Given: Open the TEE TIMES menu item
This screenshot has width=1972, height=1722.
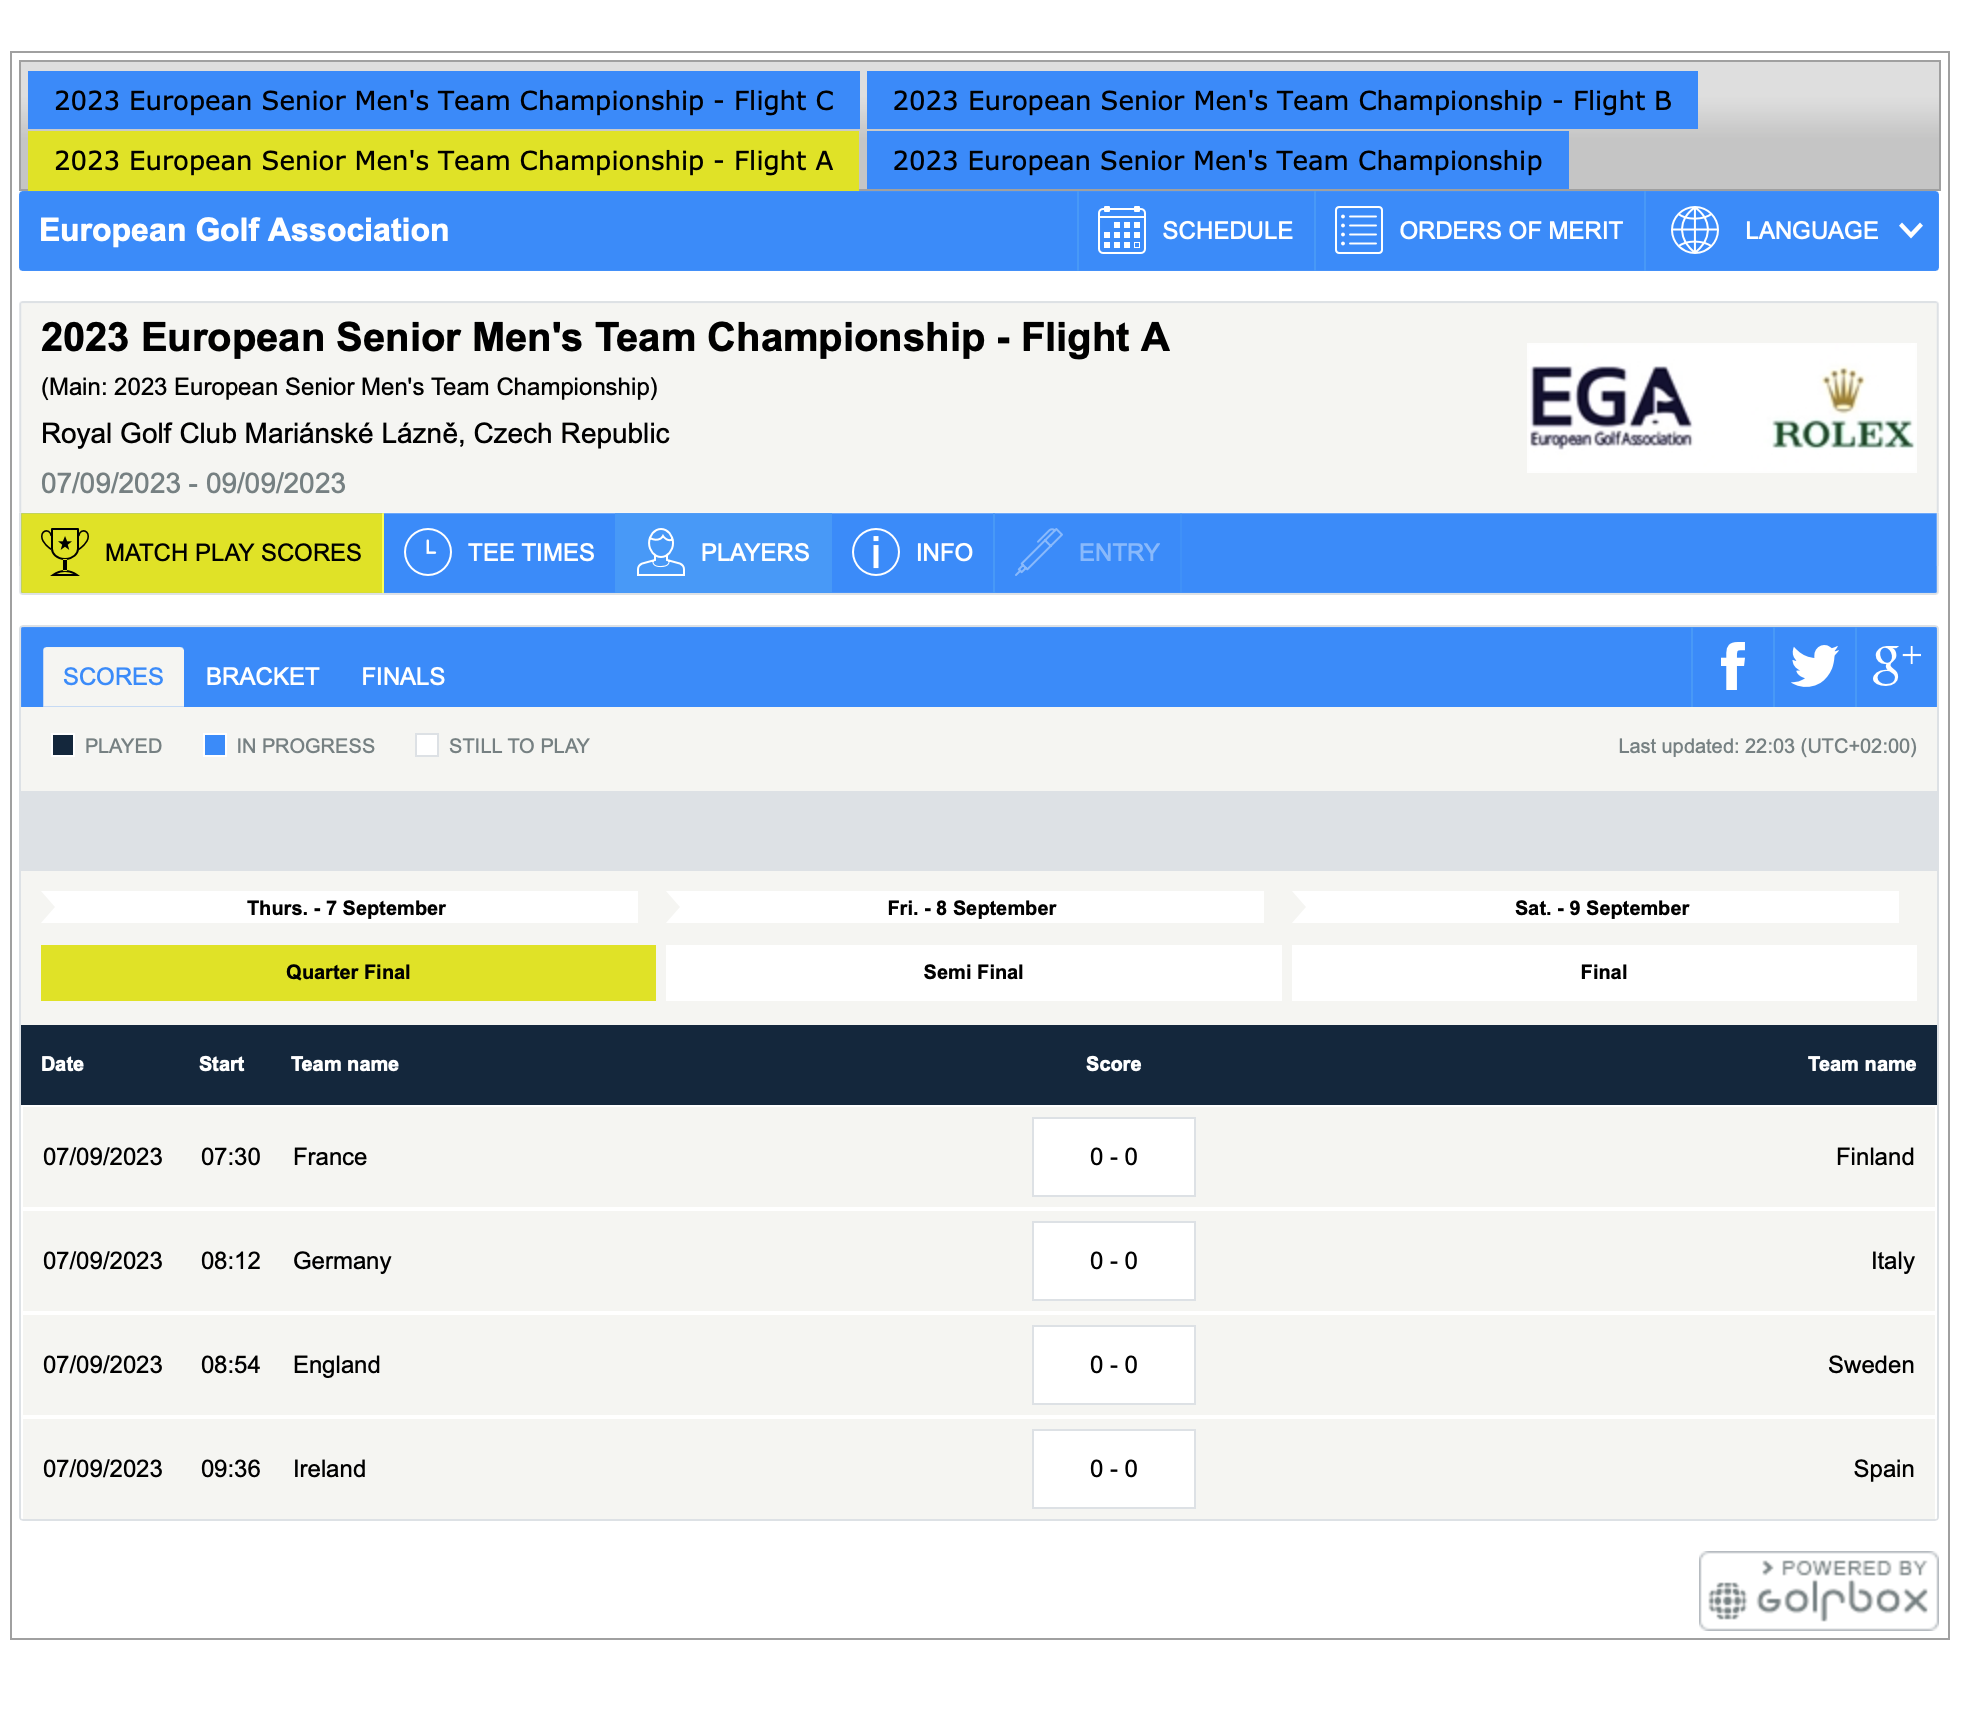Looking at the screenshot, I should tap(500, 553).
